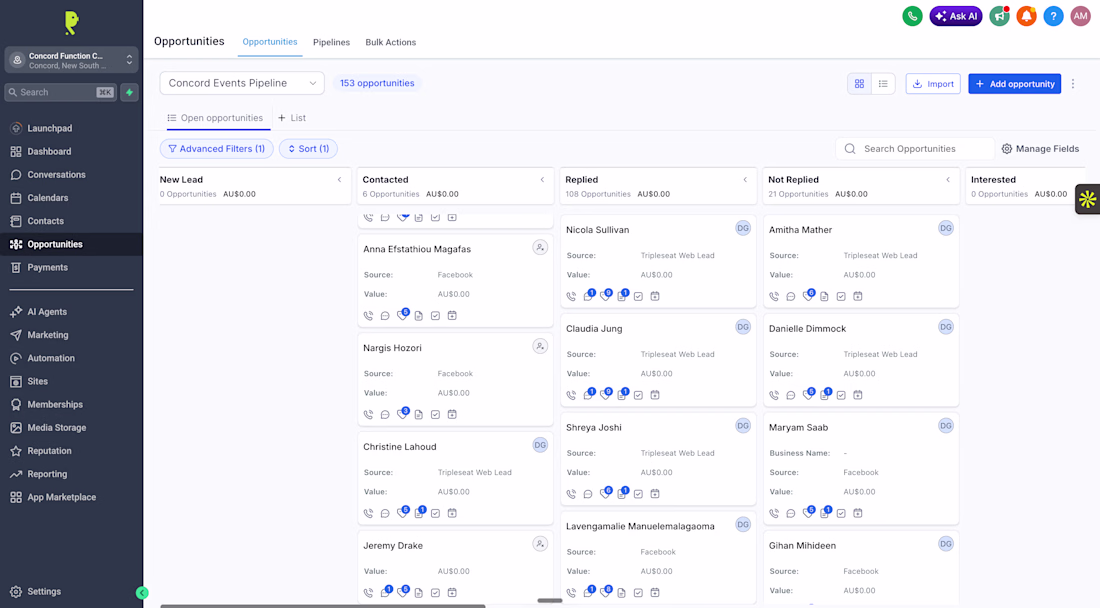Click tasks checkbox icon on Claudia Jung card

tap(638, 396)
